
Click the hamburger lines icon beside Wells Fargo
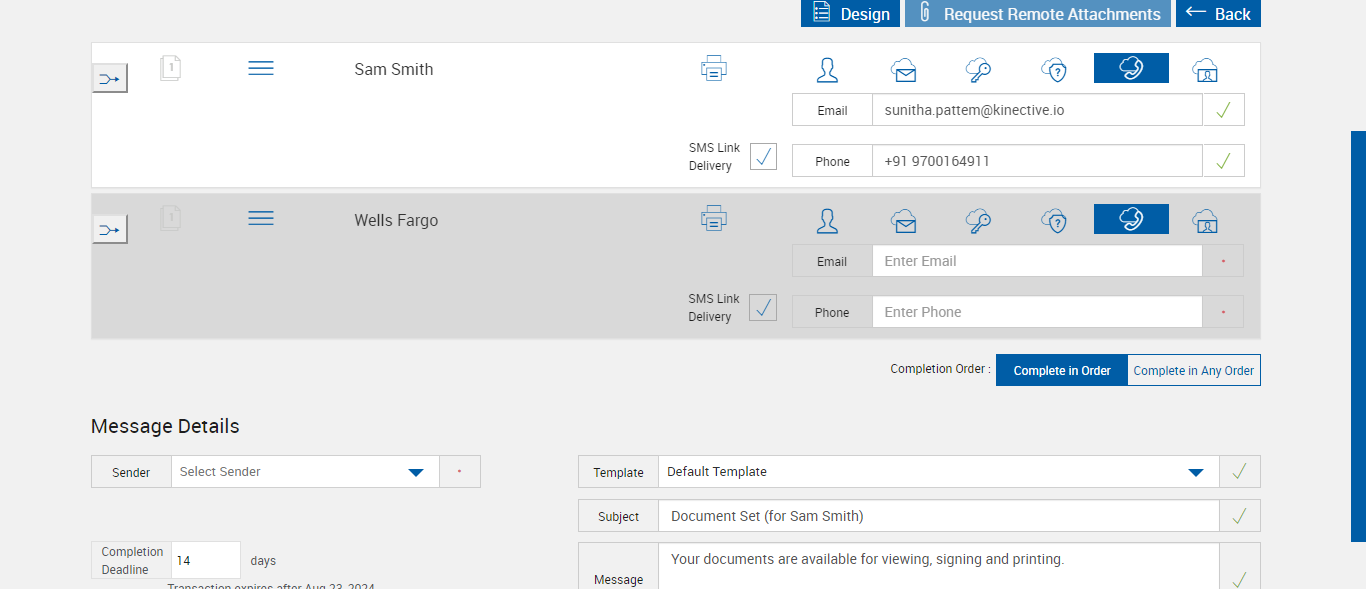point(261,218)
